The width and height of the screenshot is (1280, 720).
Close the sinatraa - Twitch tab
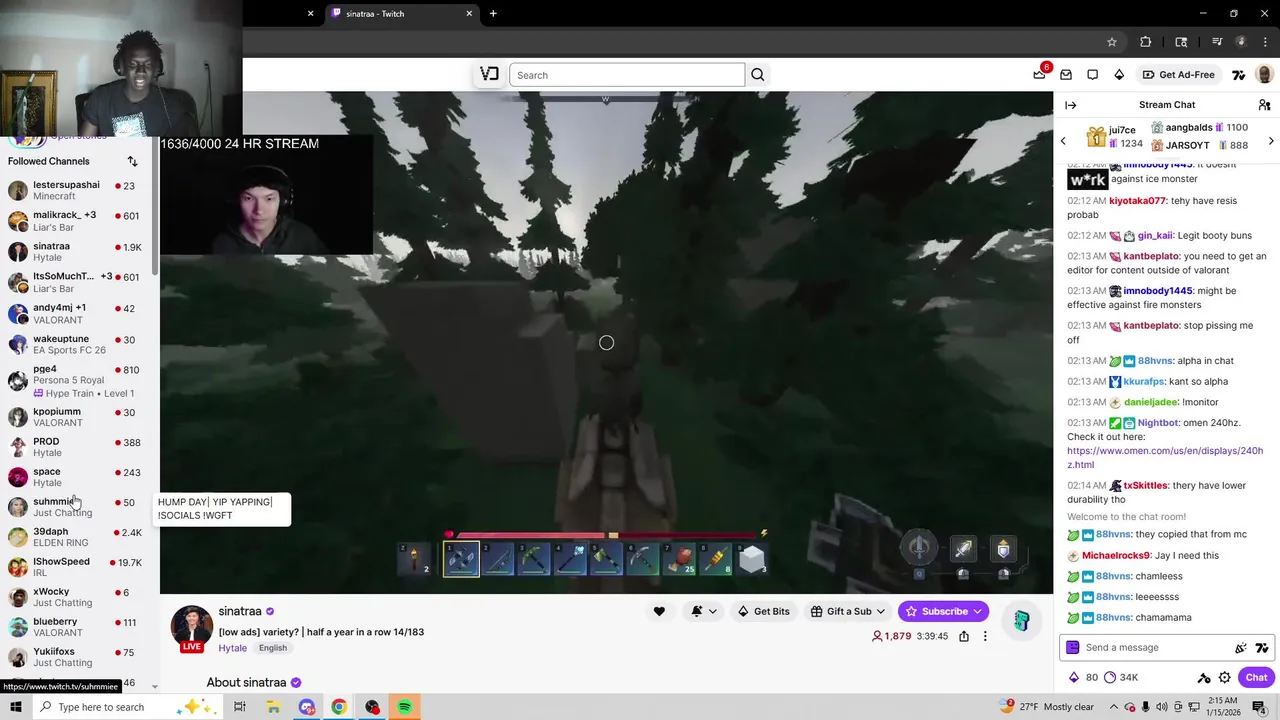pos(469,13)
